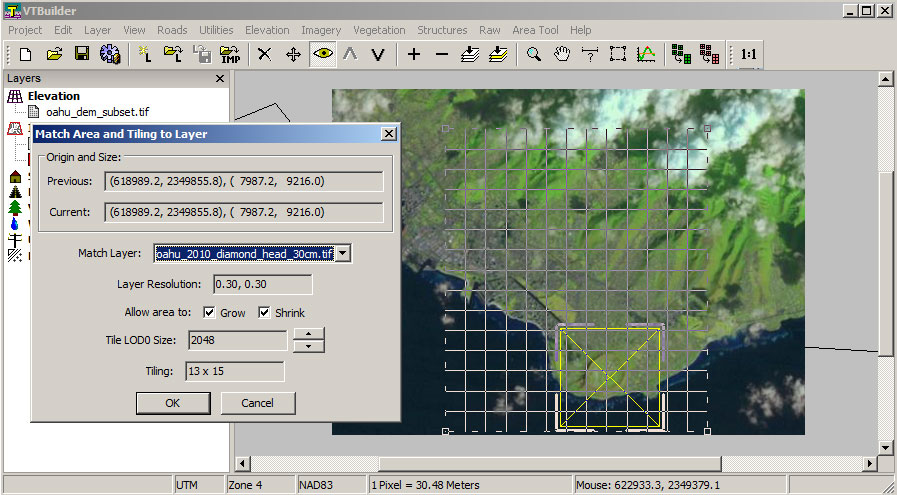Select the hand pan tool
The width and height of the screenshot is (897, 495).
point(562,54)
